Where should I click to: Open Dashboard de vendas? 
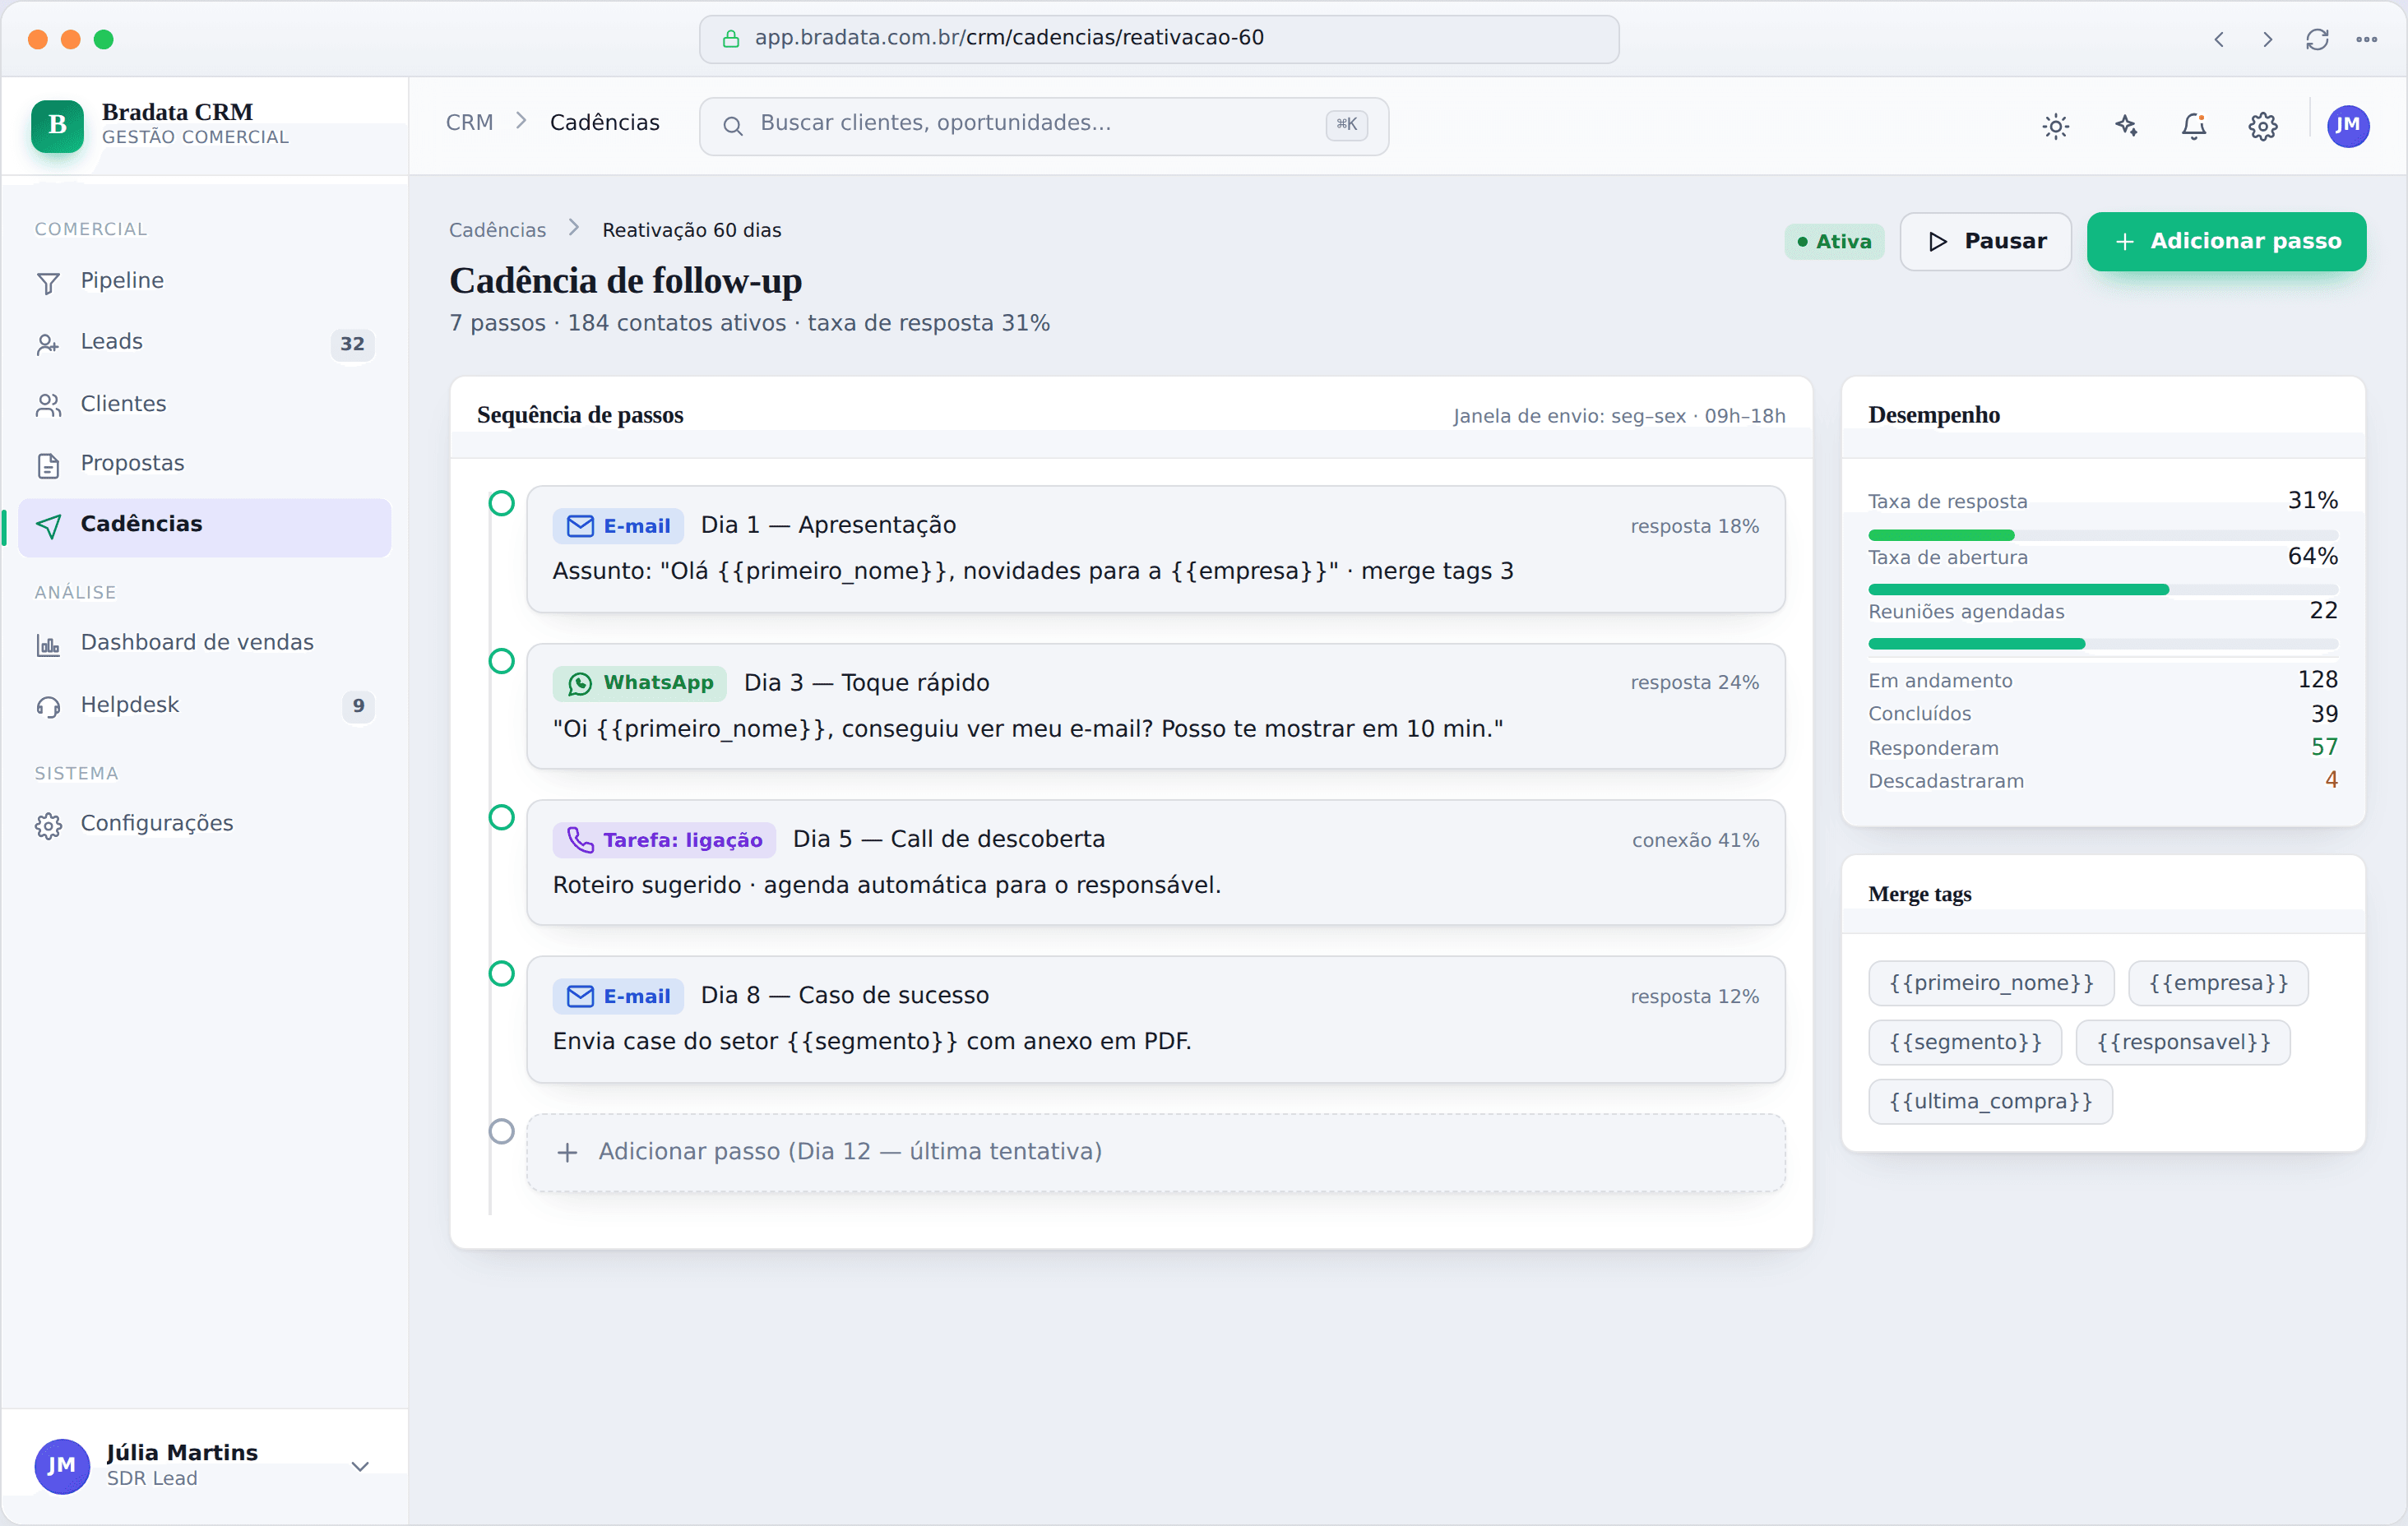click(204, 643)
